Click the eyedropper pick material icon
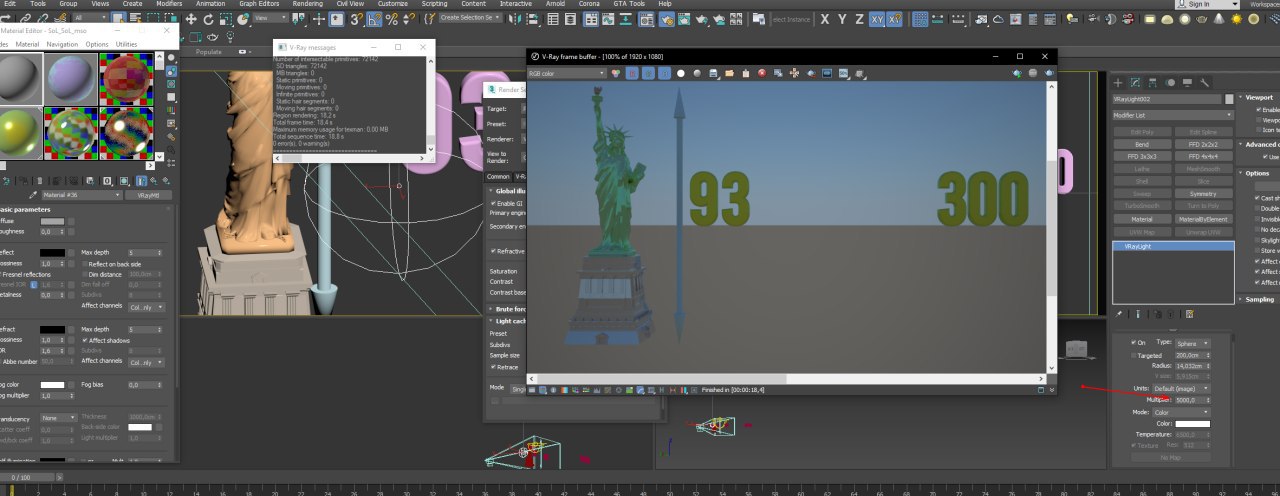This screenshot has height=496, width=1280. tap(32, 195)
